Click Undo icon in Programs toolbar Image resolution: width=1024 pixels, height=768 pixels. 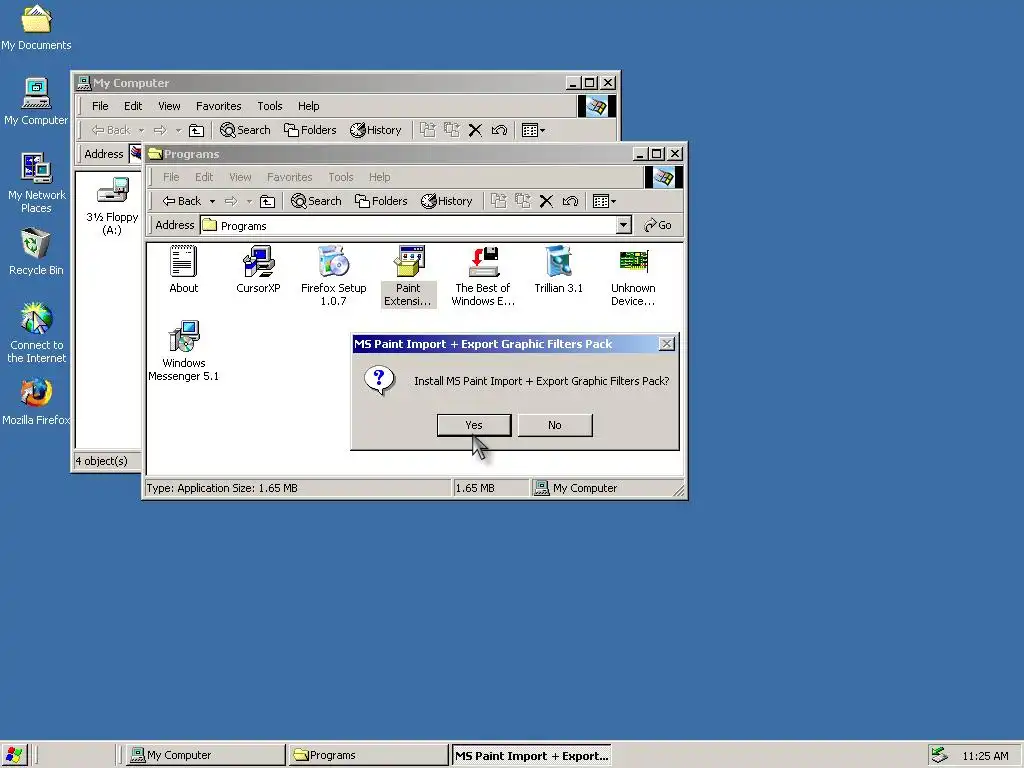click(x=570, y=201)
